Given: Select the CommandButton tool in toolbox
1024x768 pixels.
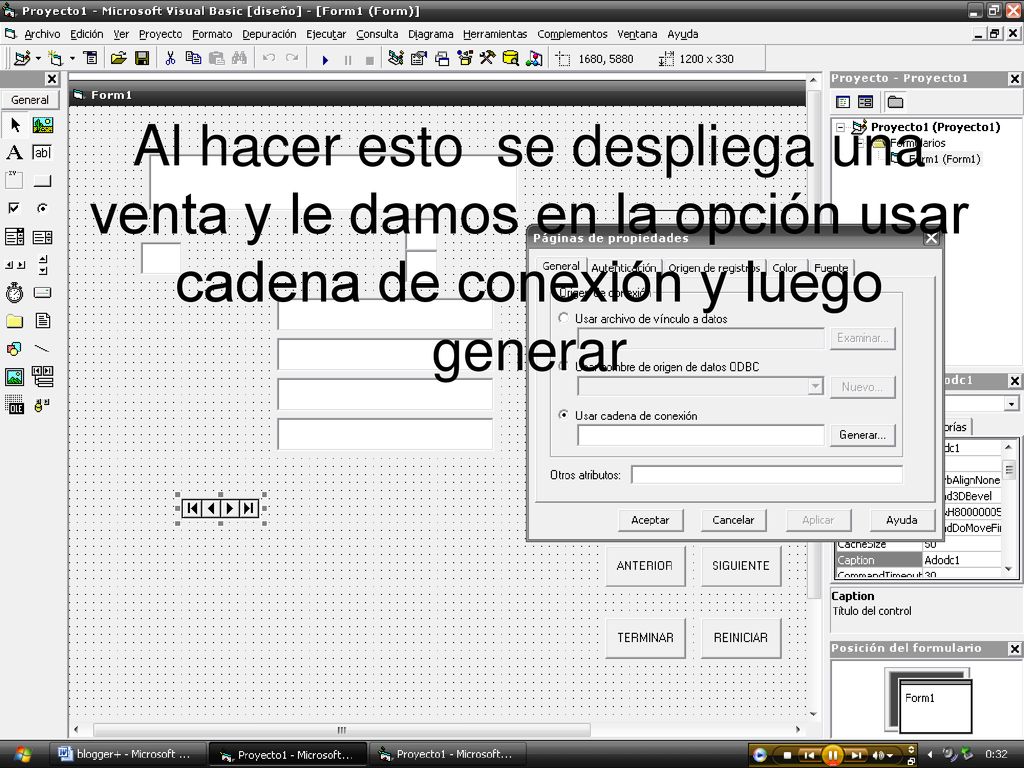Looking at the screenshot, I should 42,180.
